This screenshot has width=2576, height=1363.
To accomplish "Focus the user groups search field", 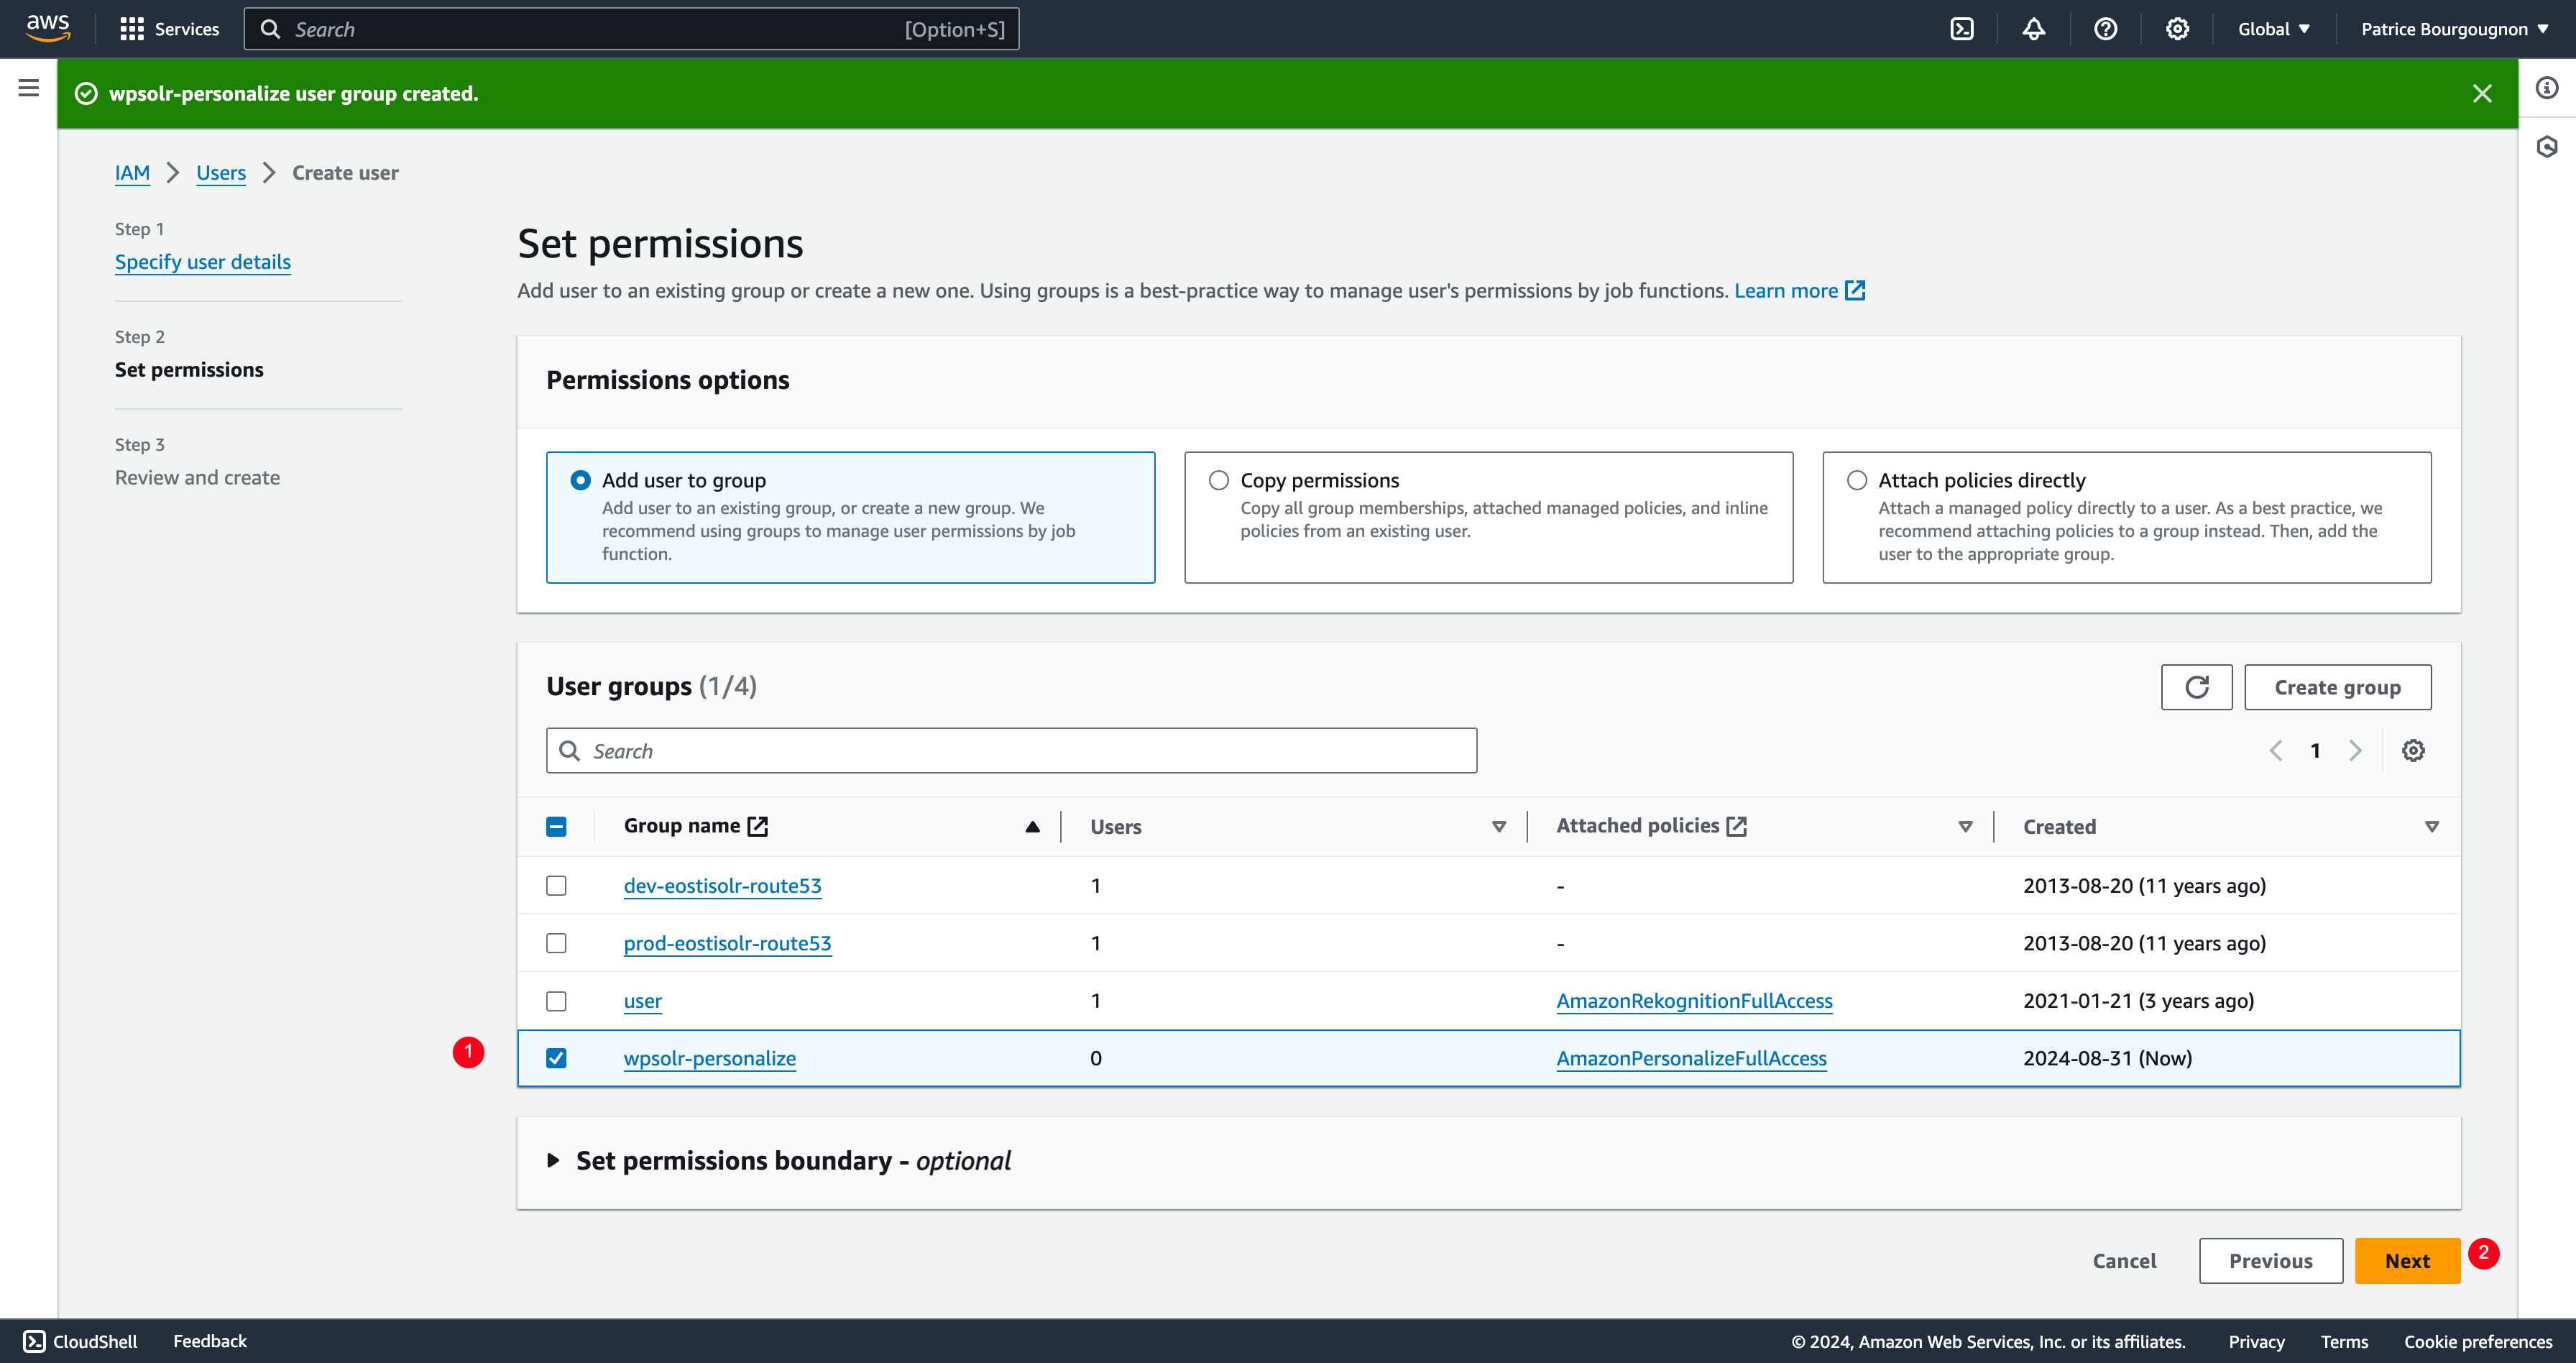I will (1011, 751).
